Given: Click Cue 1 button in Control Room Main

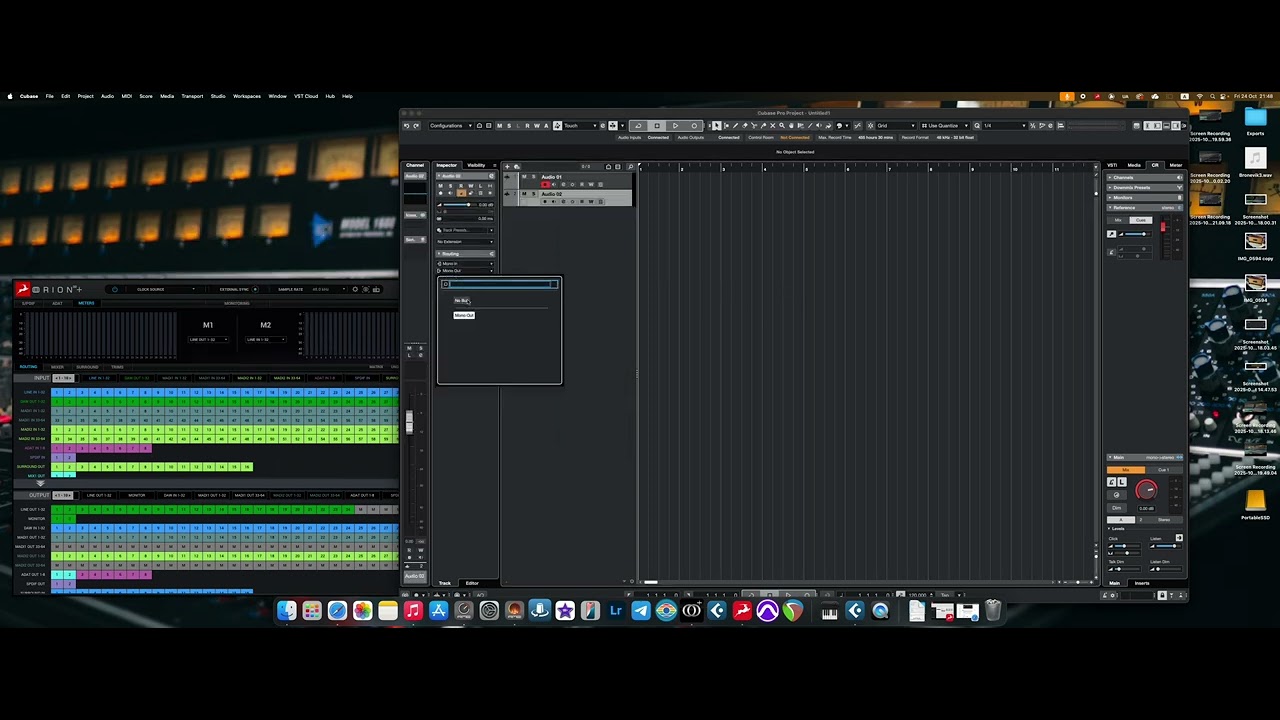Looking at the screenshot, I should click(1164, 470).
